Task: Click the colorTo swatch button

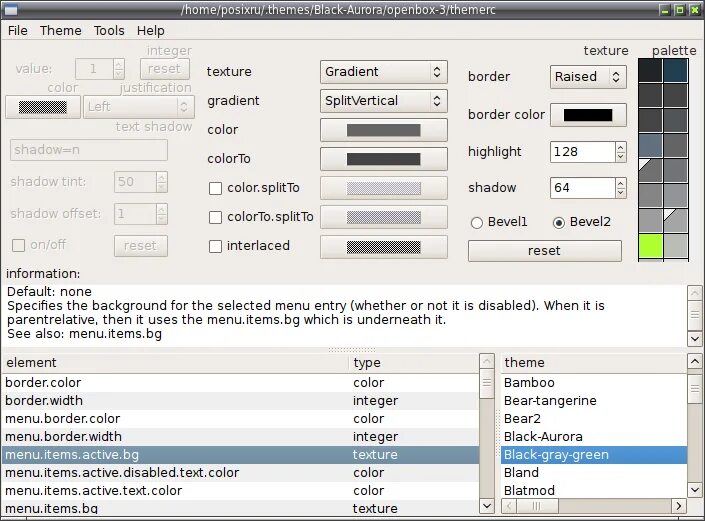Action: point(384,159)
